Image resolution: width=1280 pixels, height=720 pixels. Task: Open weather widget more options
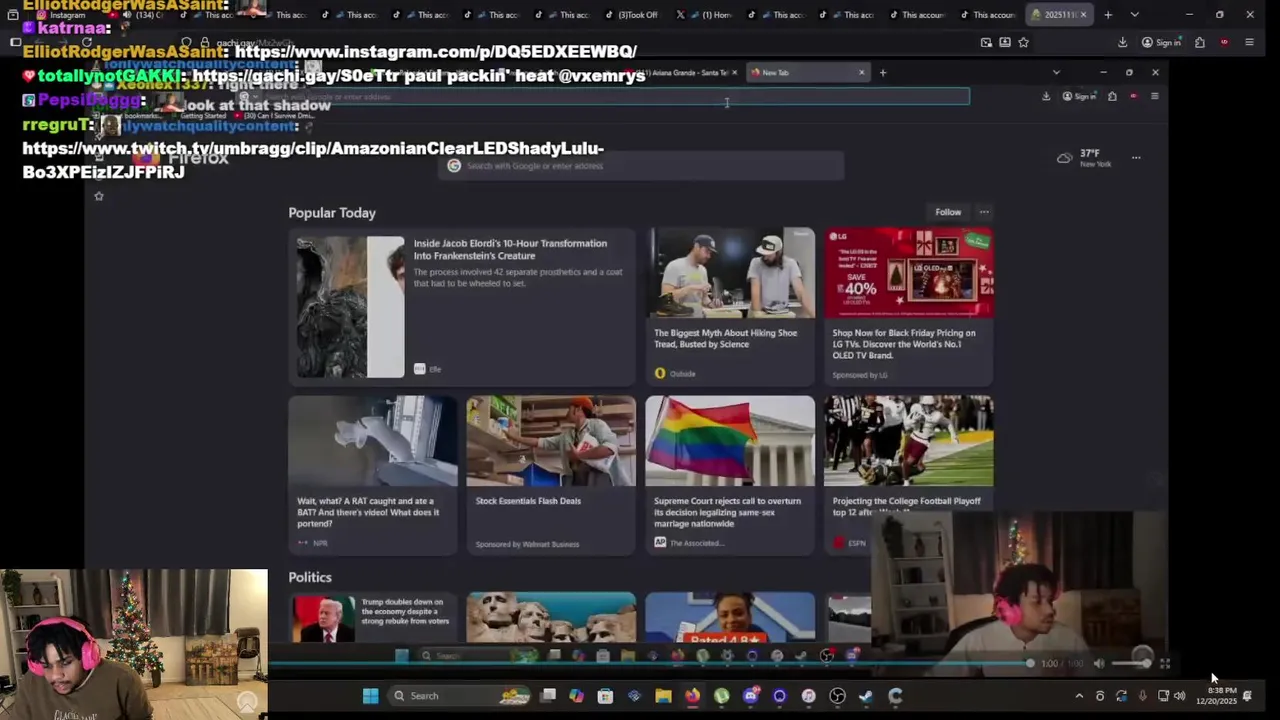1136,158
